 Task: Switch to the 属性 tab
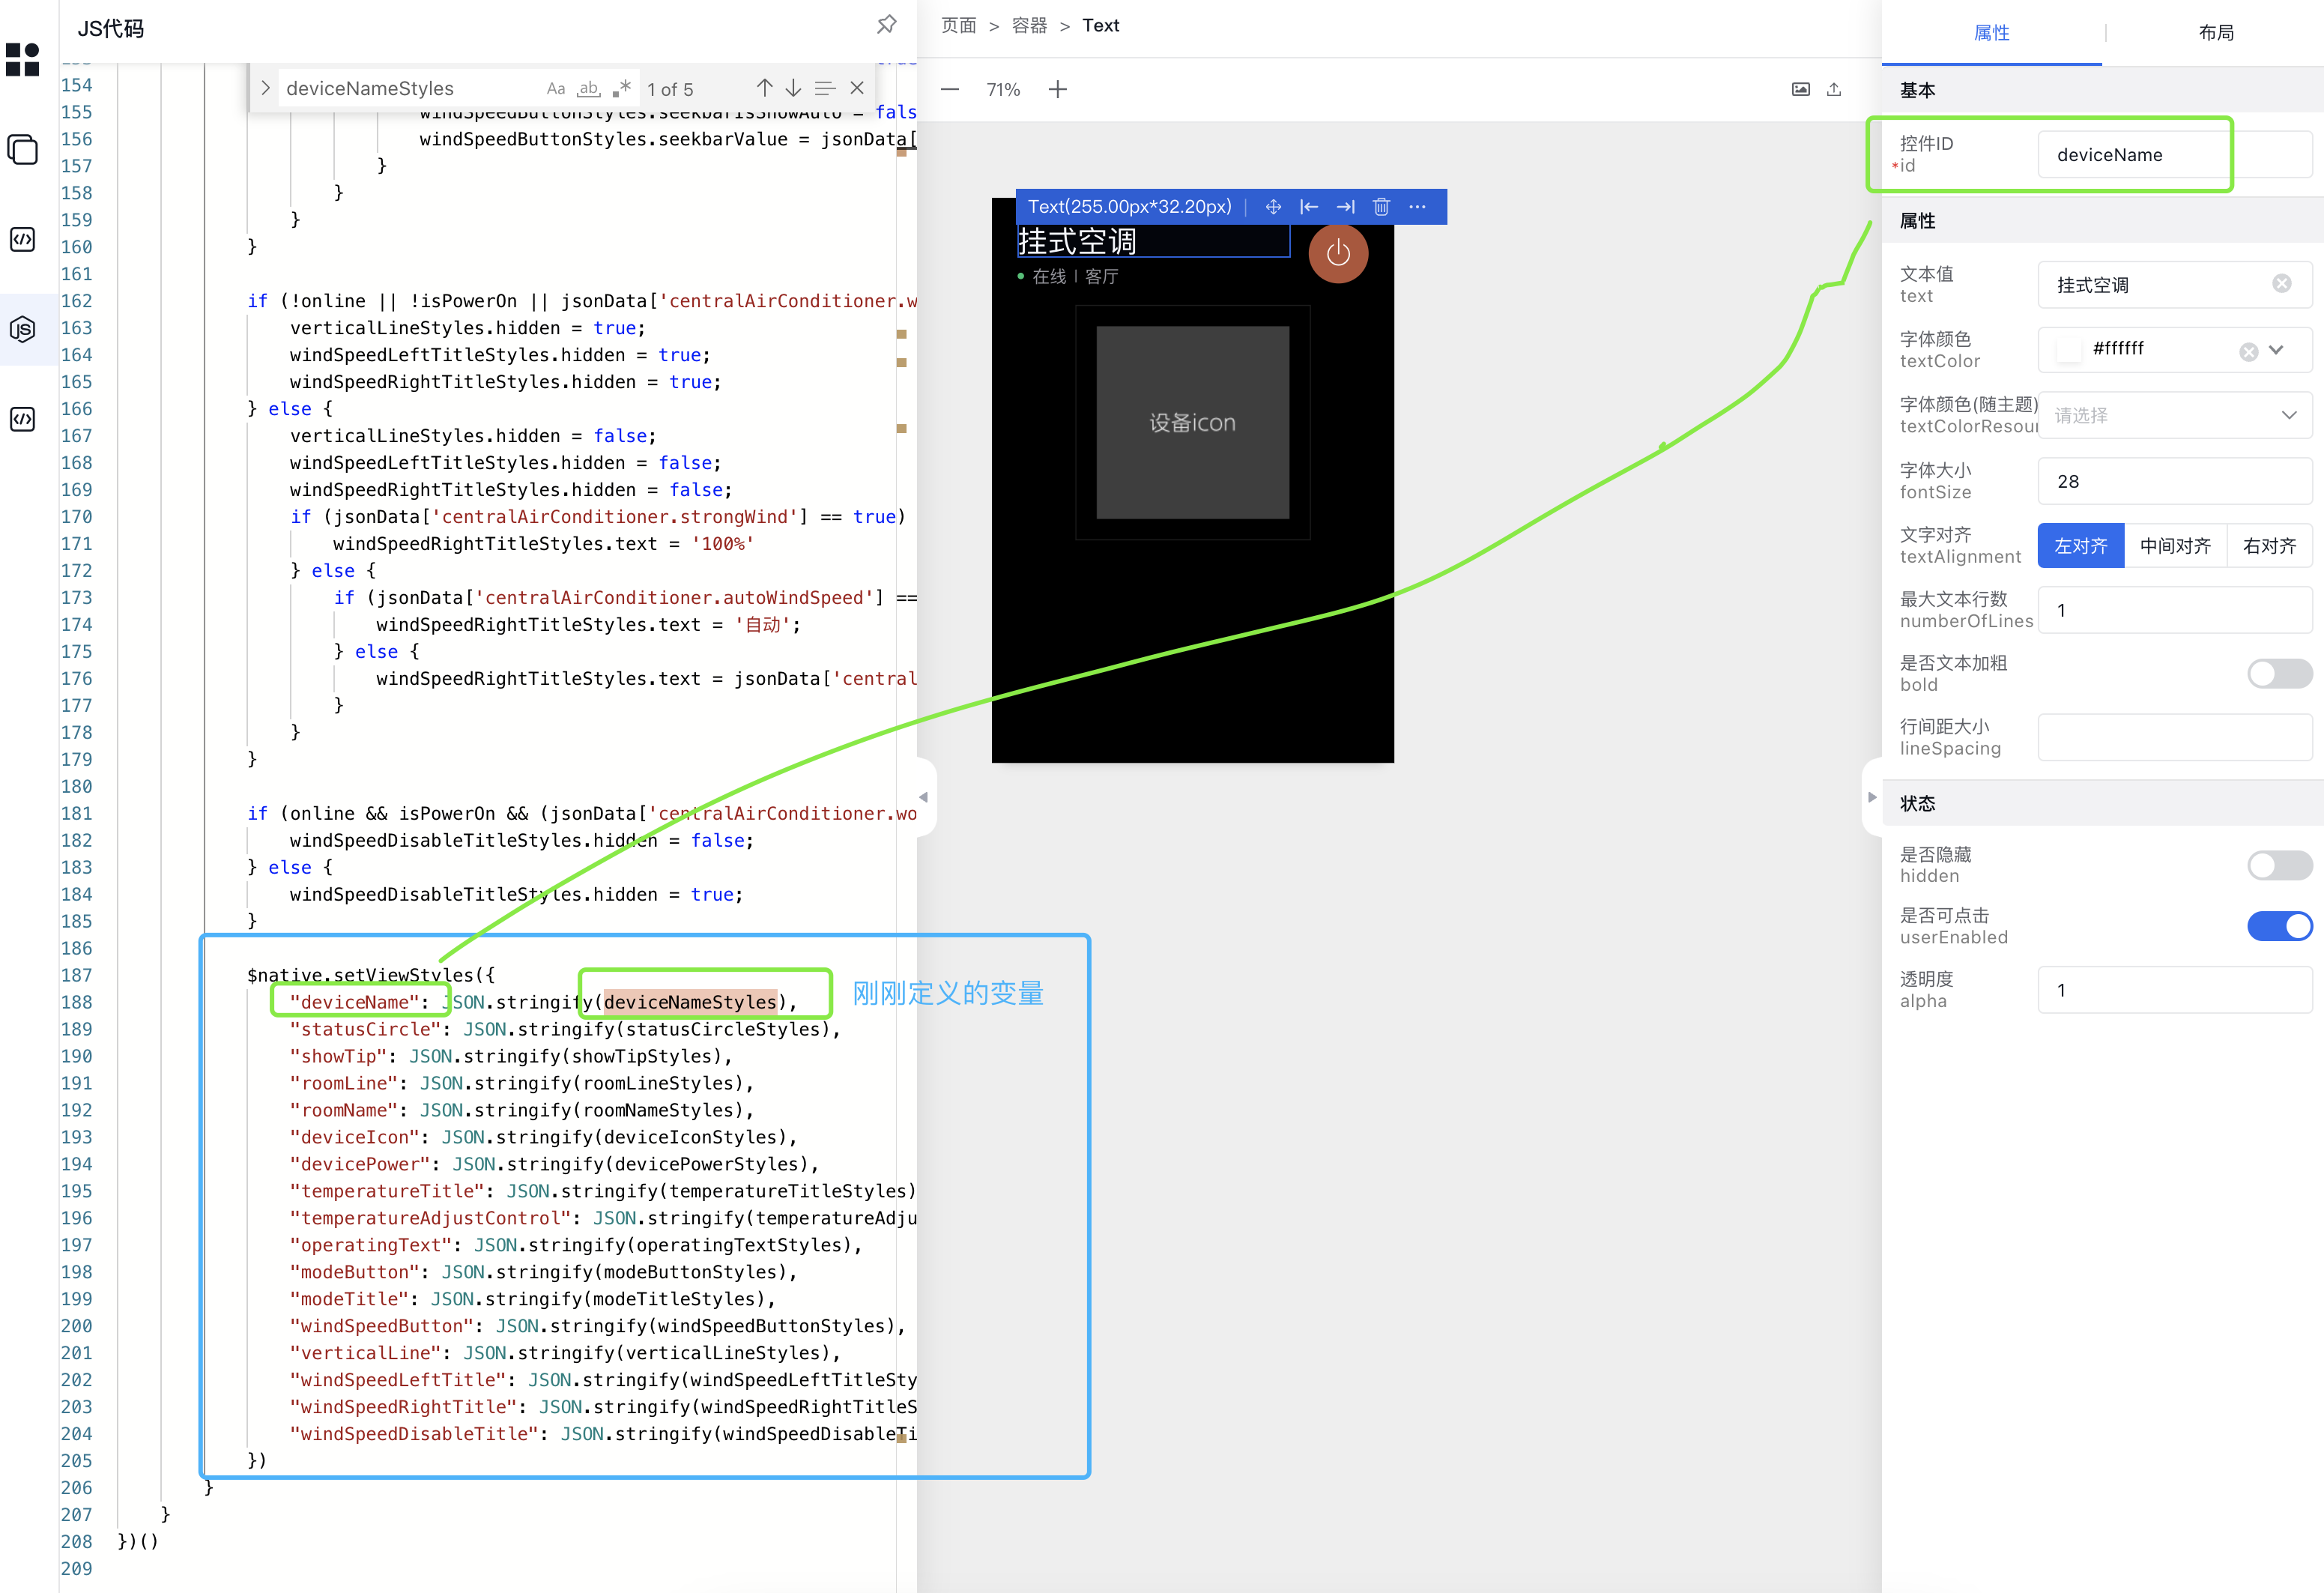(1991, 33)
